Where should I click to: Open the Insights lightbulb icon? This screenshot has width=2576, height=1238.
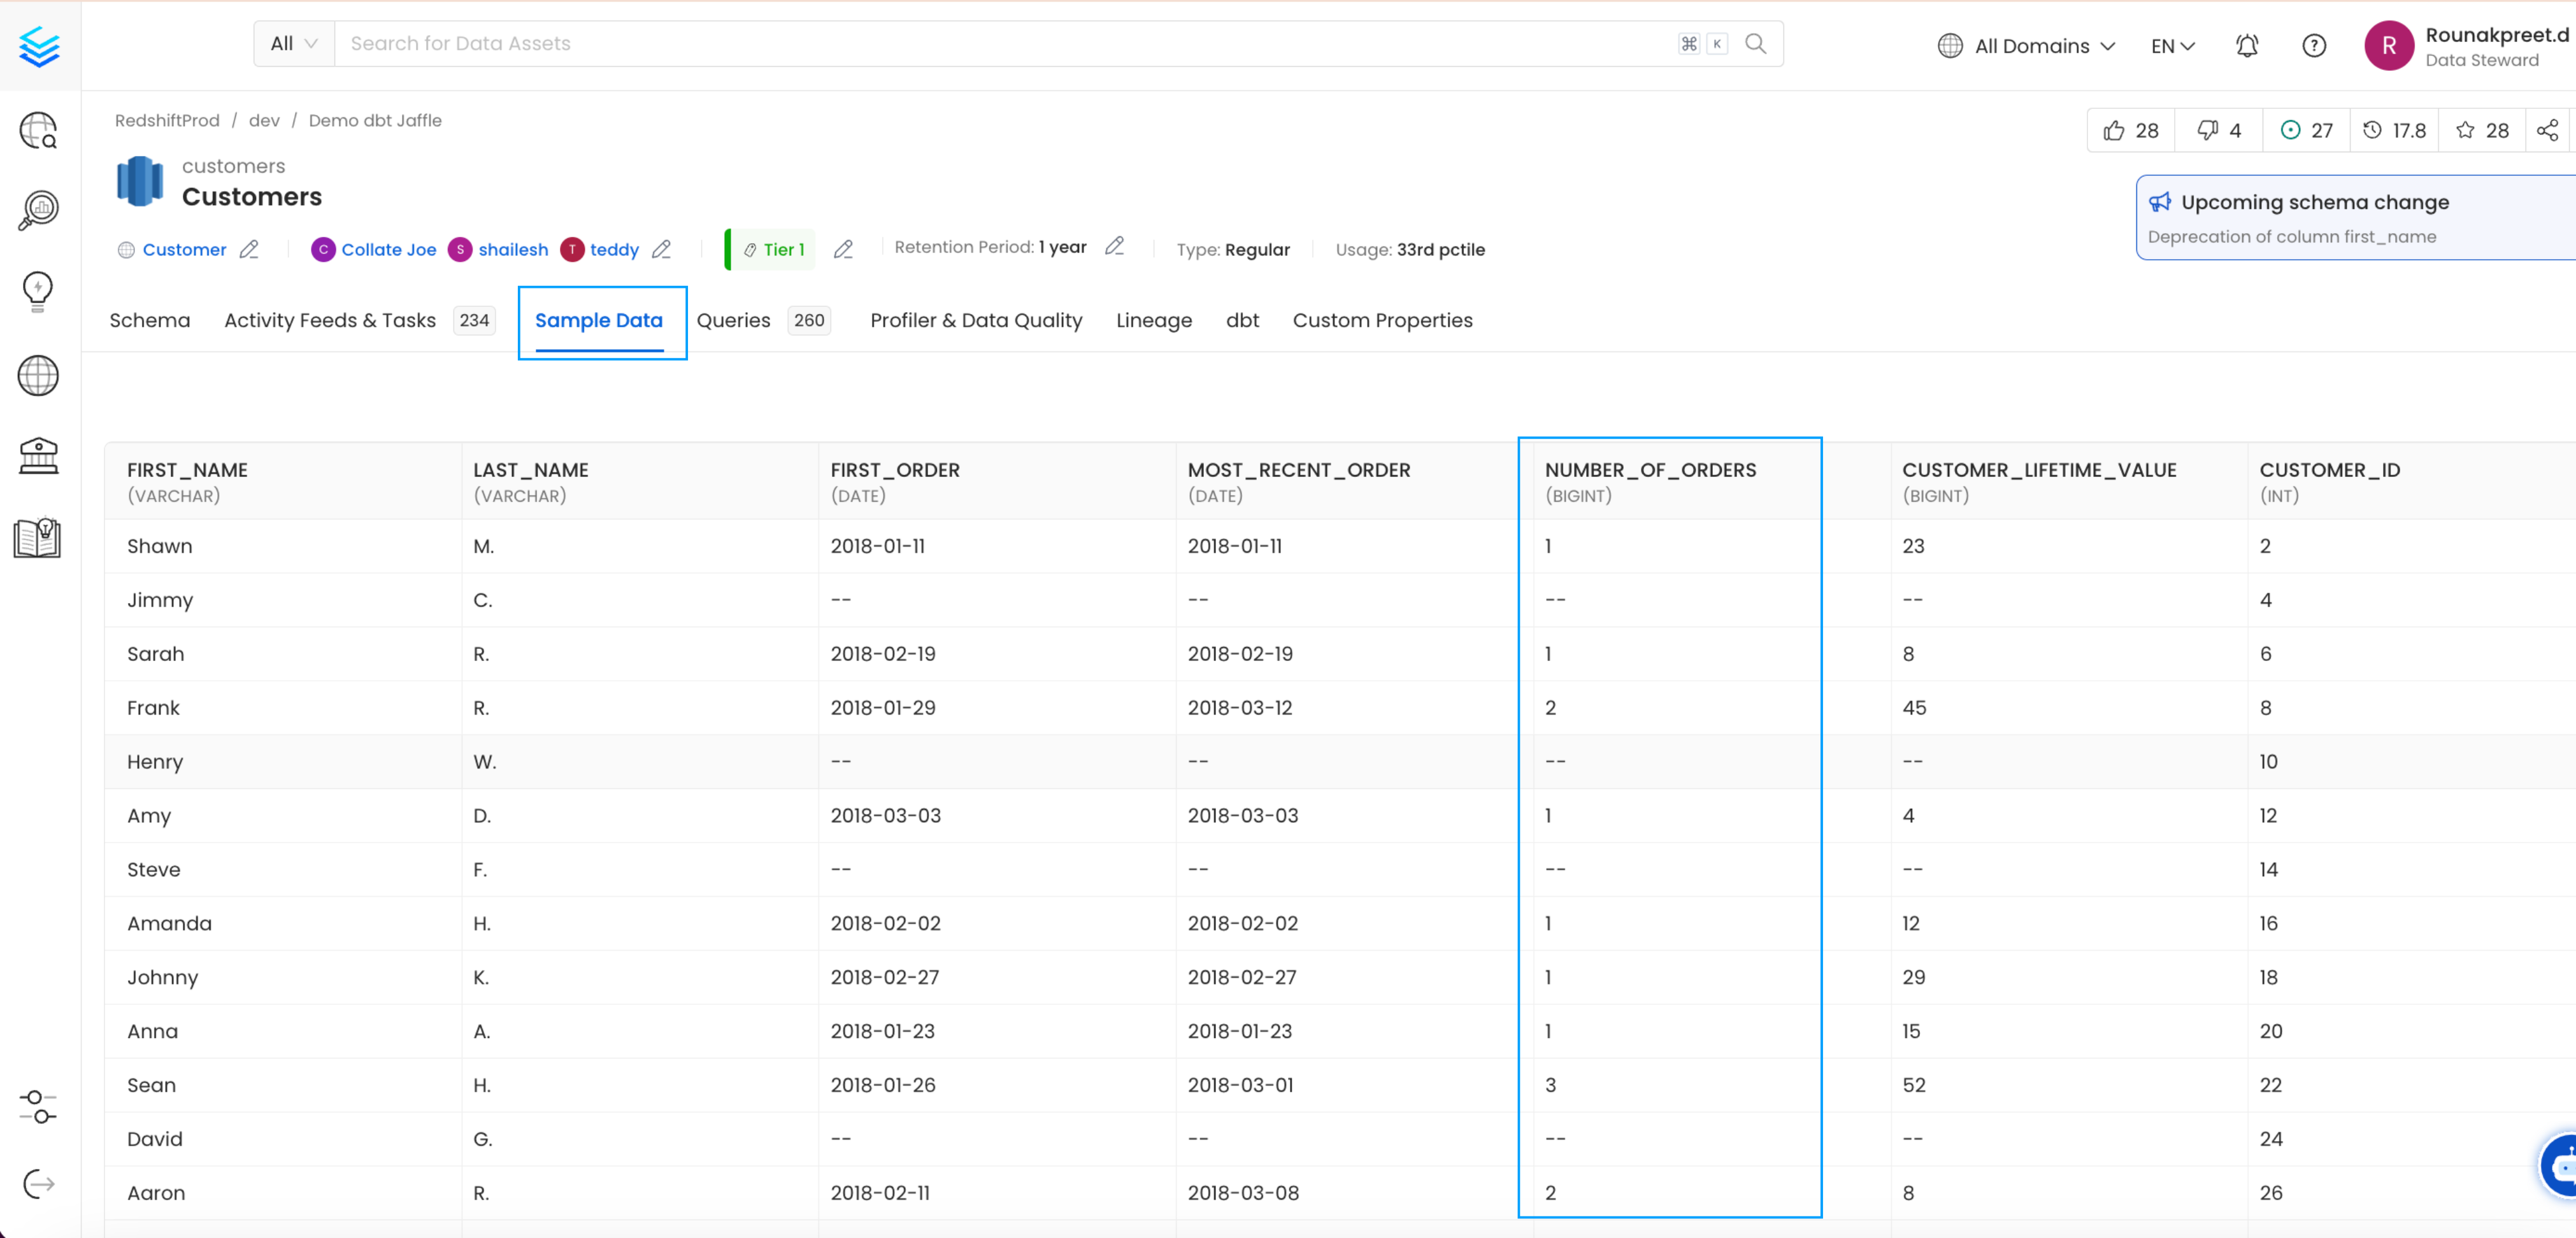37,291
